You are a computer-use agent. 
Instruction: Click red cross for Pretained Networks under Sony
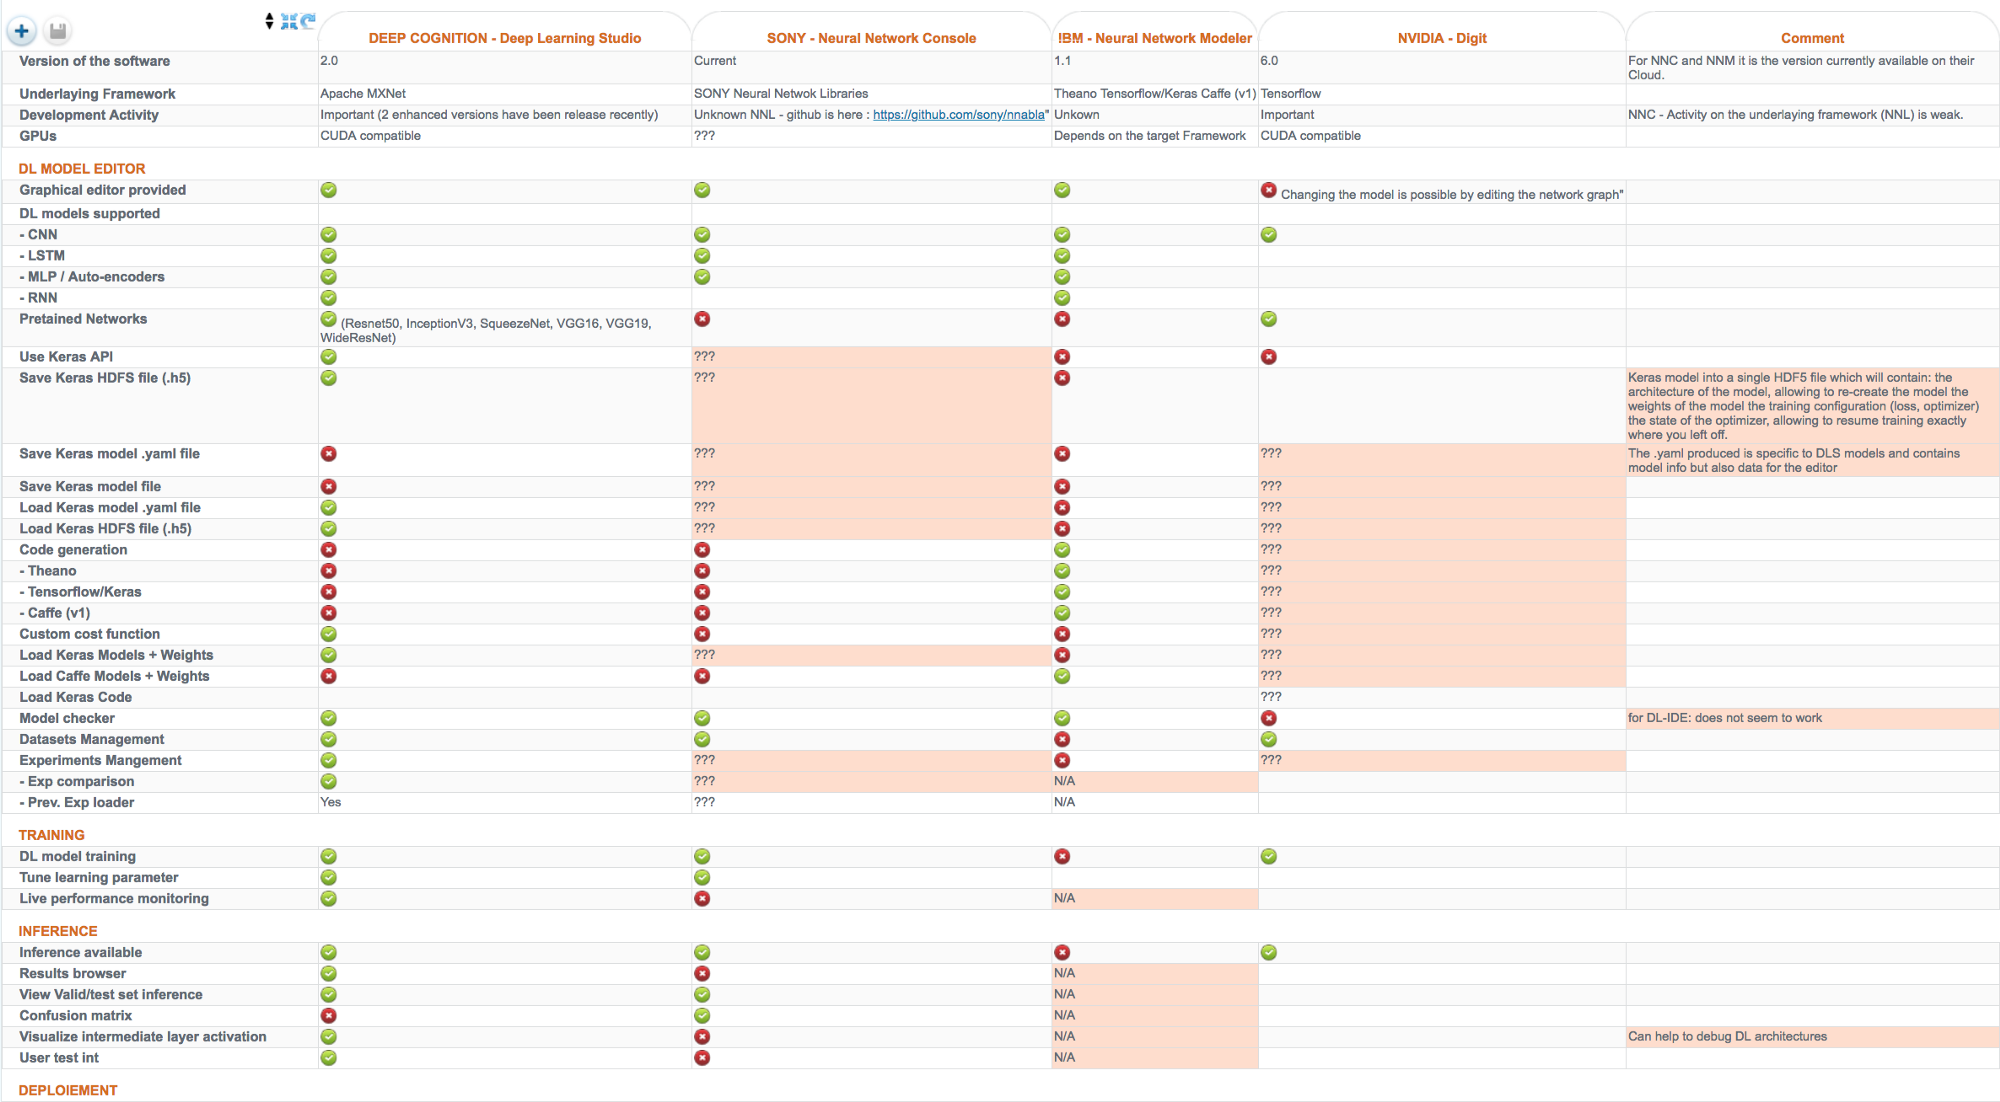point(702,319)
